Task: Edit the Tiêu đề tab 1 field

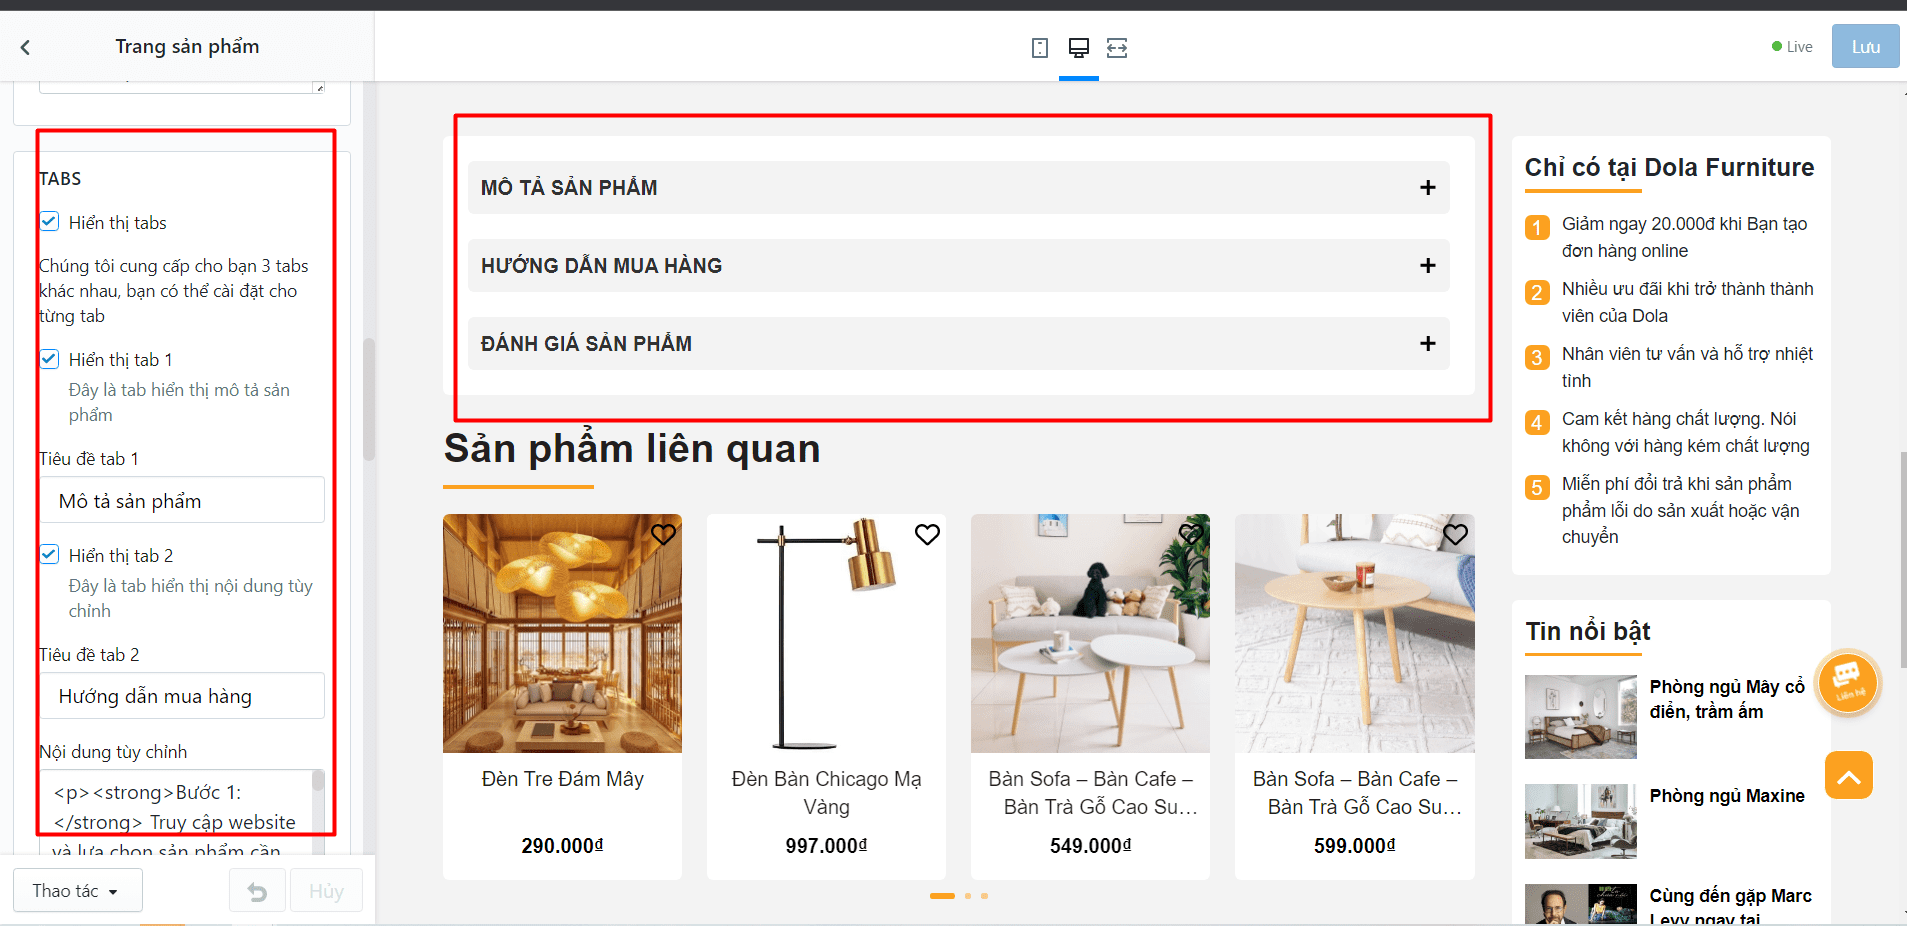Action: (x=182, y=500)
